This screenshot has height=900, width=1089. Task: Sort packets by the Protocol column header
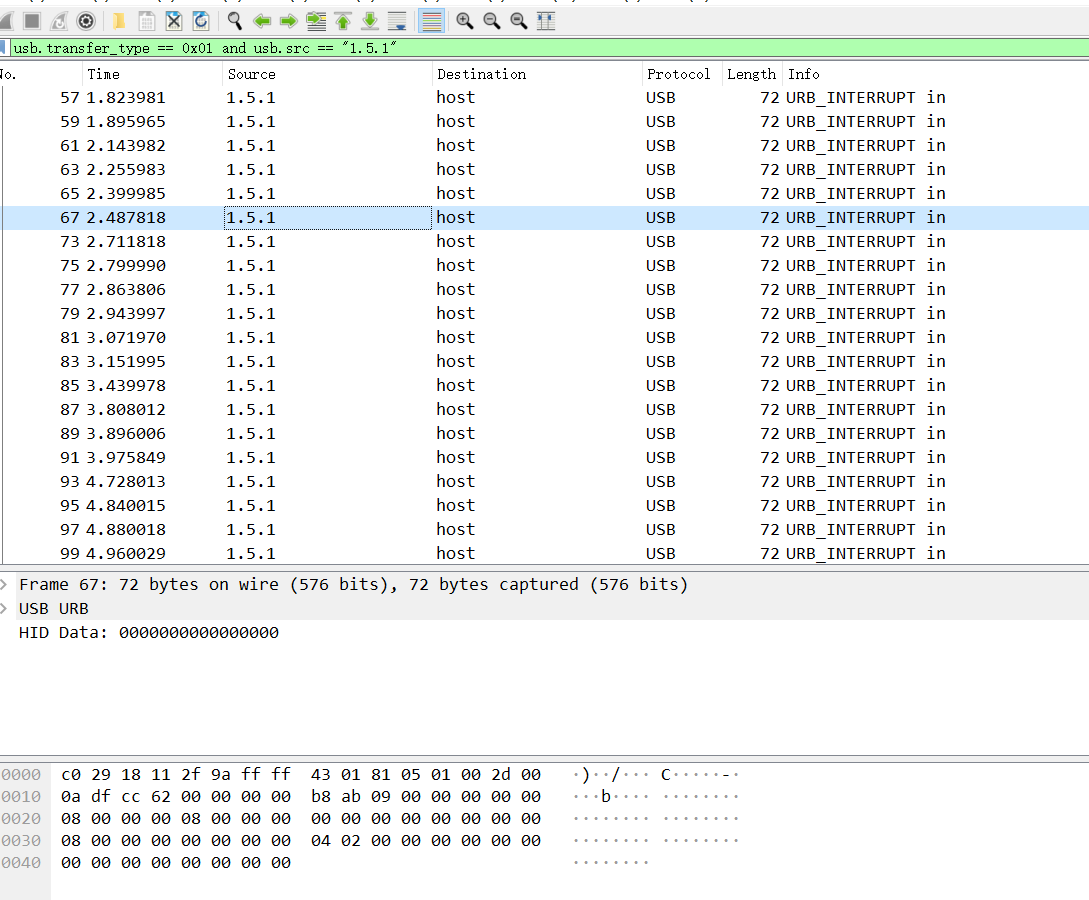pyautogui.click(x=678, y=74)
